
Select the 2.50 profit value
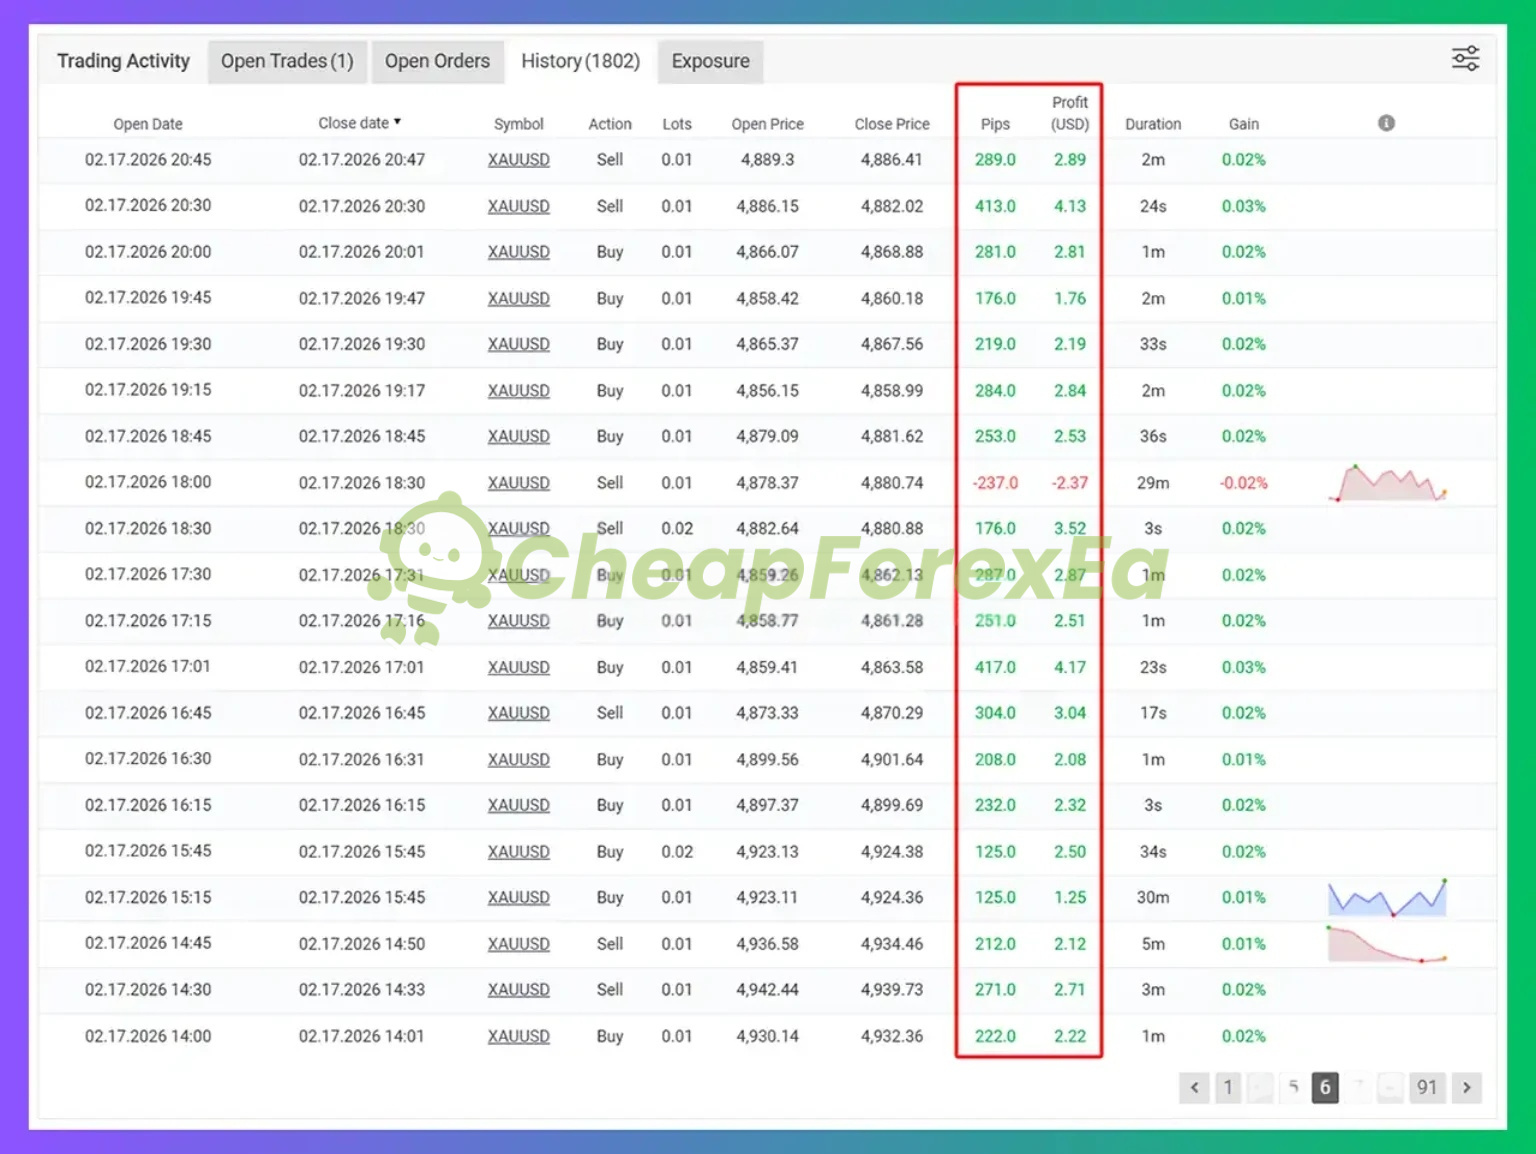pos(1069,852)
